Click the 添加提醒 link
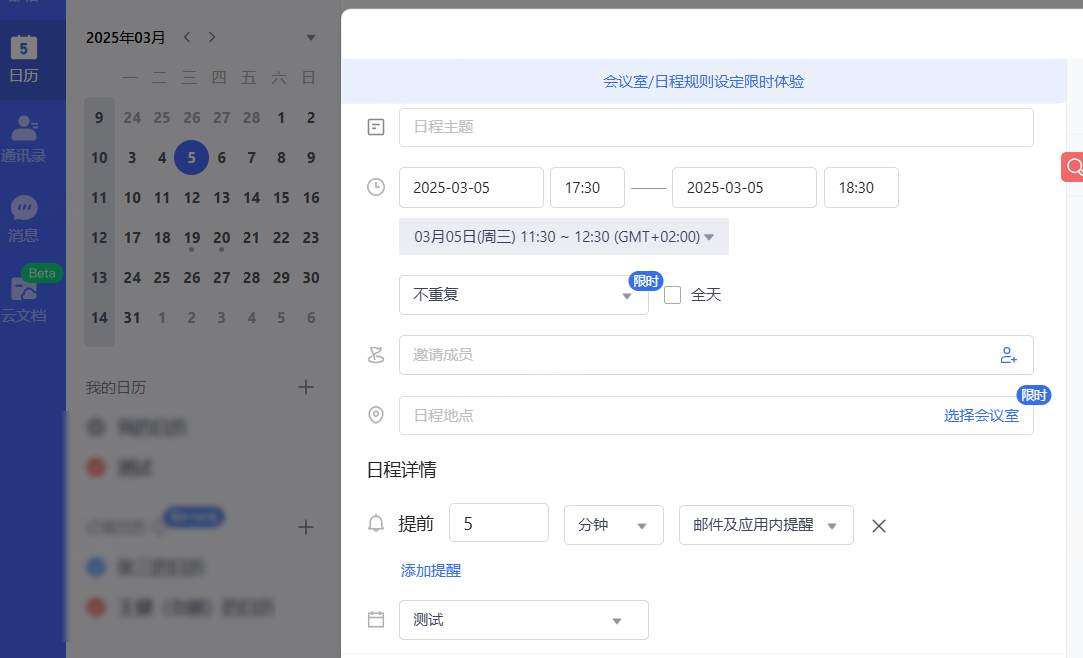 tap(431, 571)
